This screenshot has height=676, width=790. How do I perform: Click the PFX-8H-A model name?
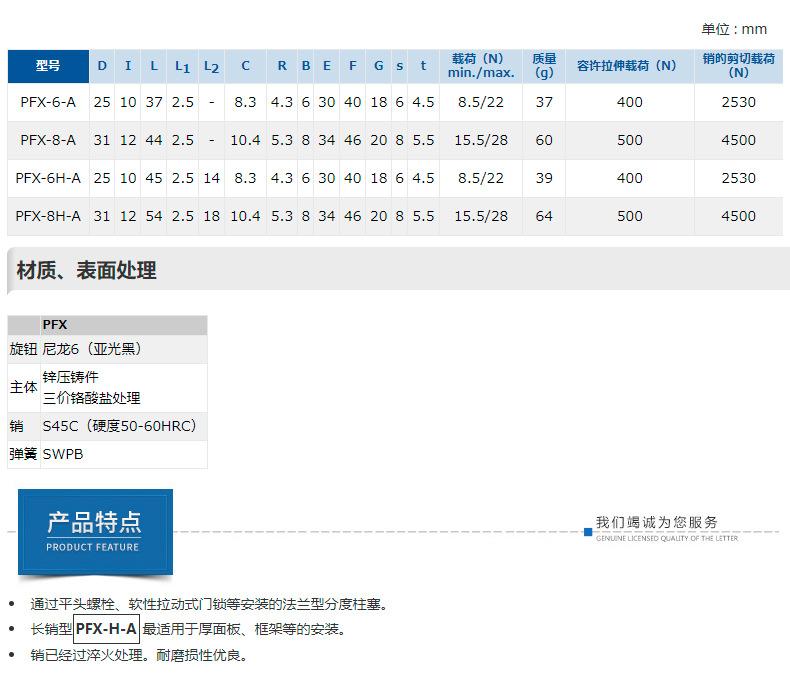point(48,216)
